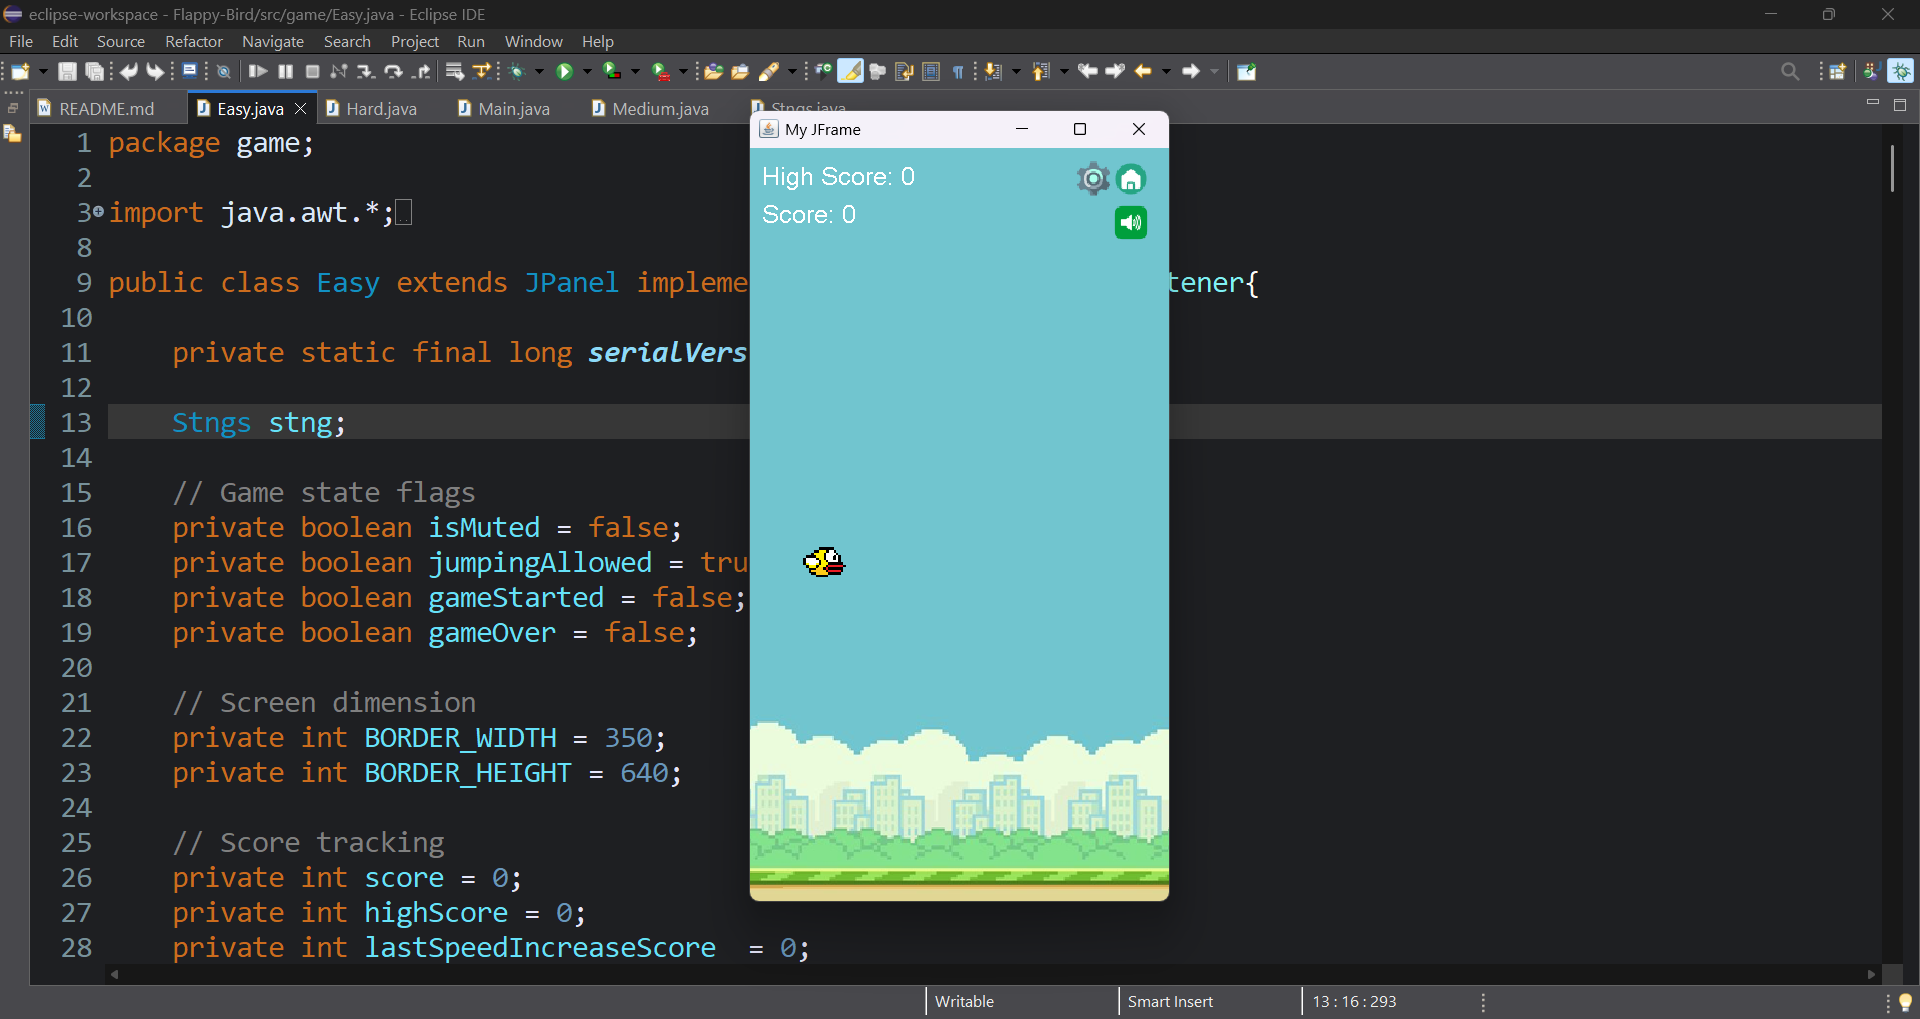Image resolution: width=1920 pixels, height=1019 pixels.
Task: Click the Save icon in the toolbar
Action: pyautogui.click(x=67, y=71)
